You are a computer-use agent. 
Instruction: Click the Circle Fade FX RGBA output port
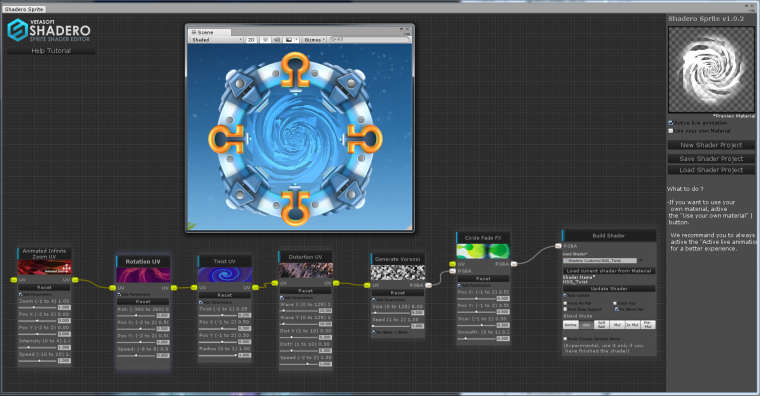pyautogui.click(x=514, y=264)
